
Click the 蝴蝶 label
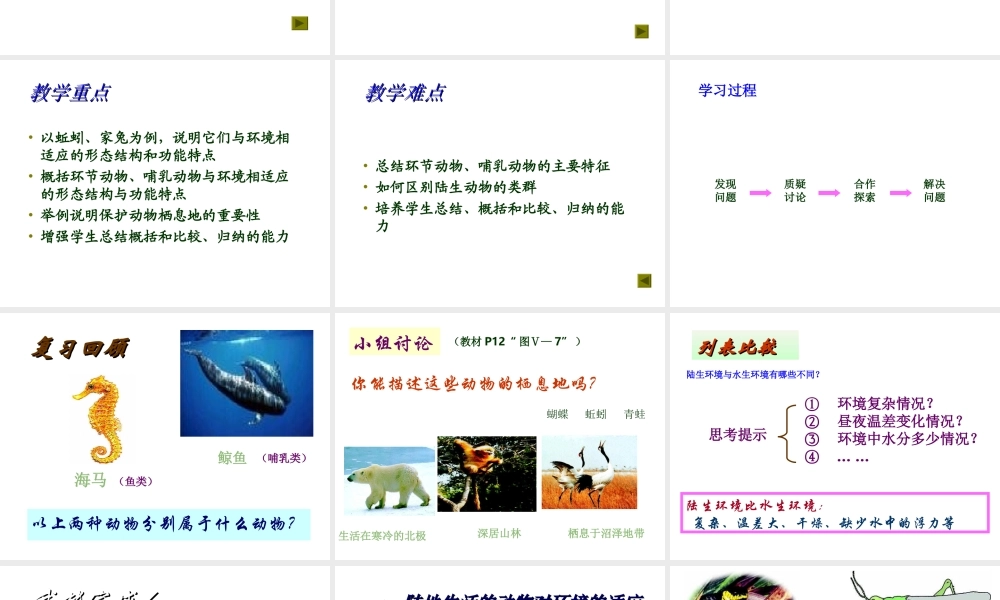click(557, 414)
